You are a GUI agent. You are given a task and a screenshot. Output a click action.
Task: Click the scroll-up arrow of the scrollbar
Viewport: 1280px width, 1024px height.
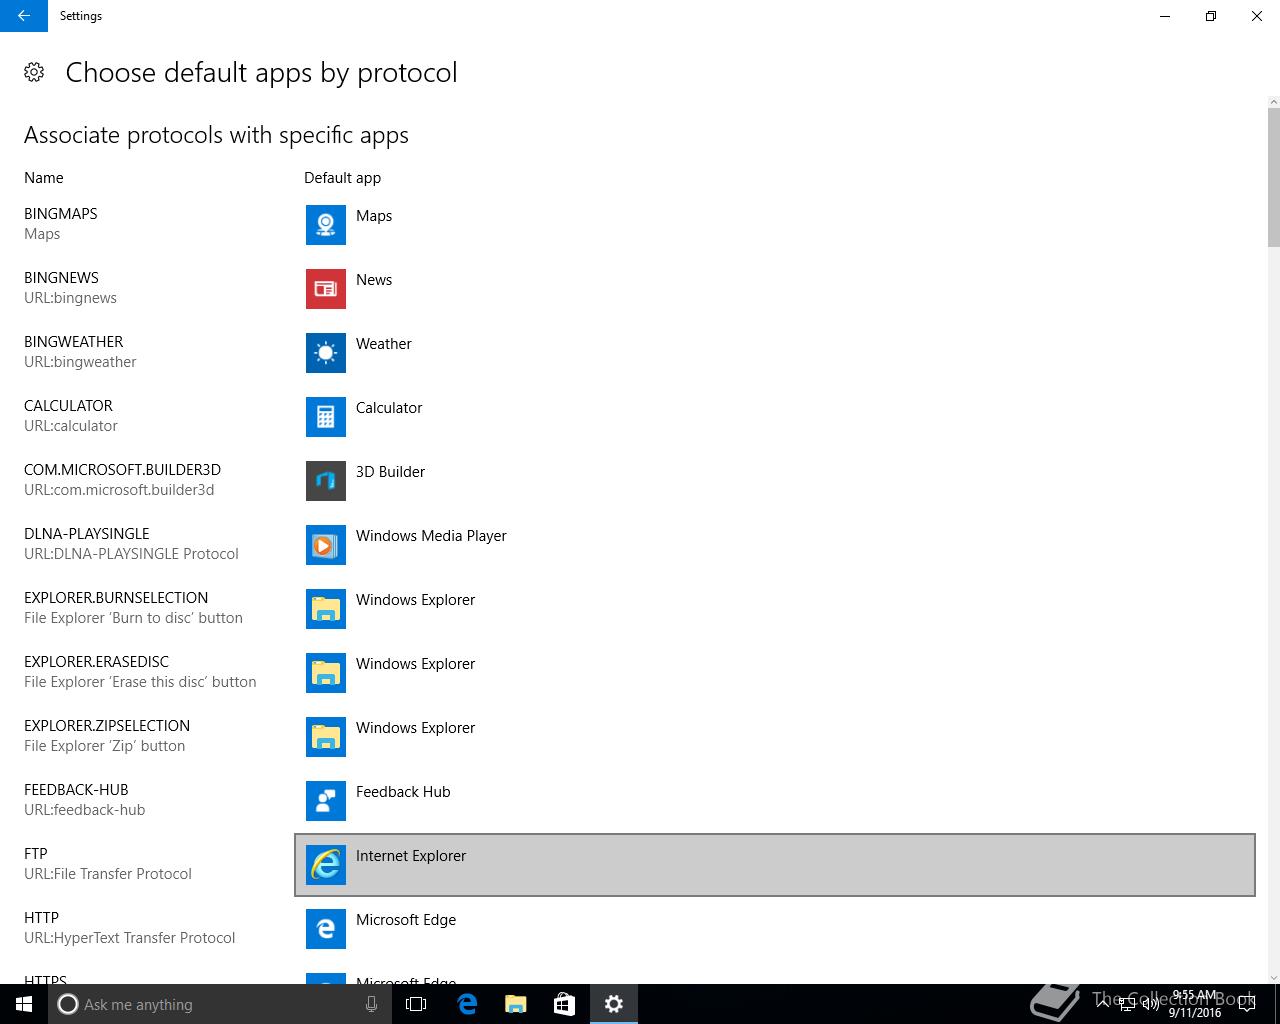pos(1273,102)
